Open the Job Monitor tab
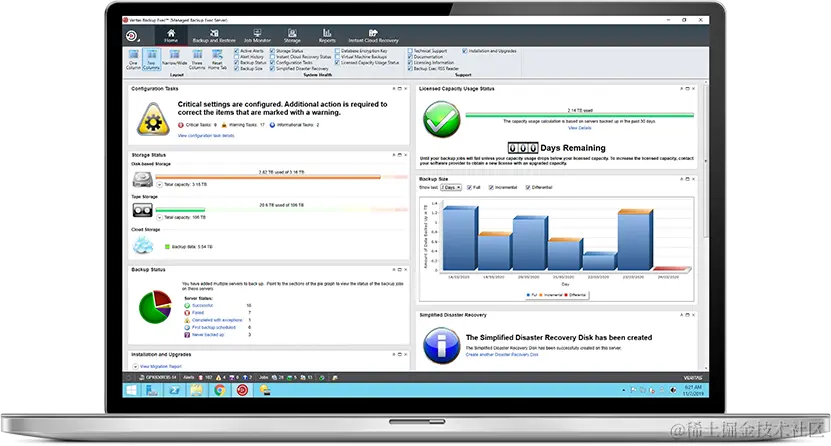The width and height of the screenshot is (831, 446). pyautogui.click(x=257, y=36)
